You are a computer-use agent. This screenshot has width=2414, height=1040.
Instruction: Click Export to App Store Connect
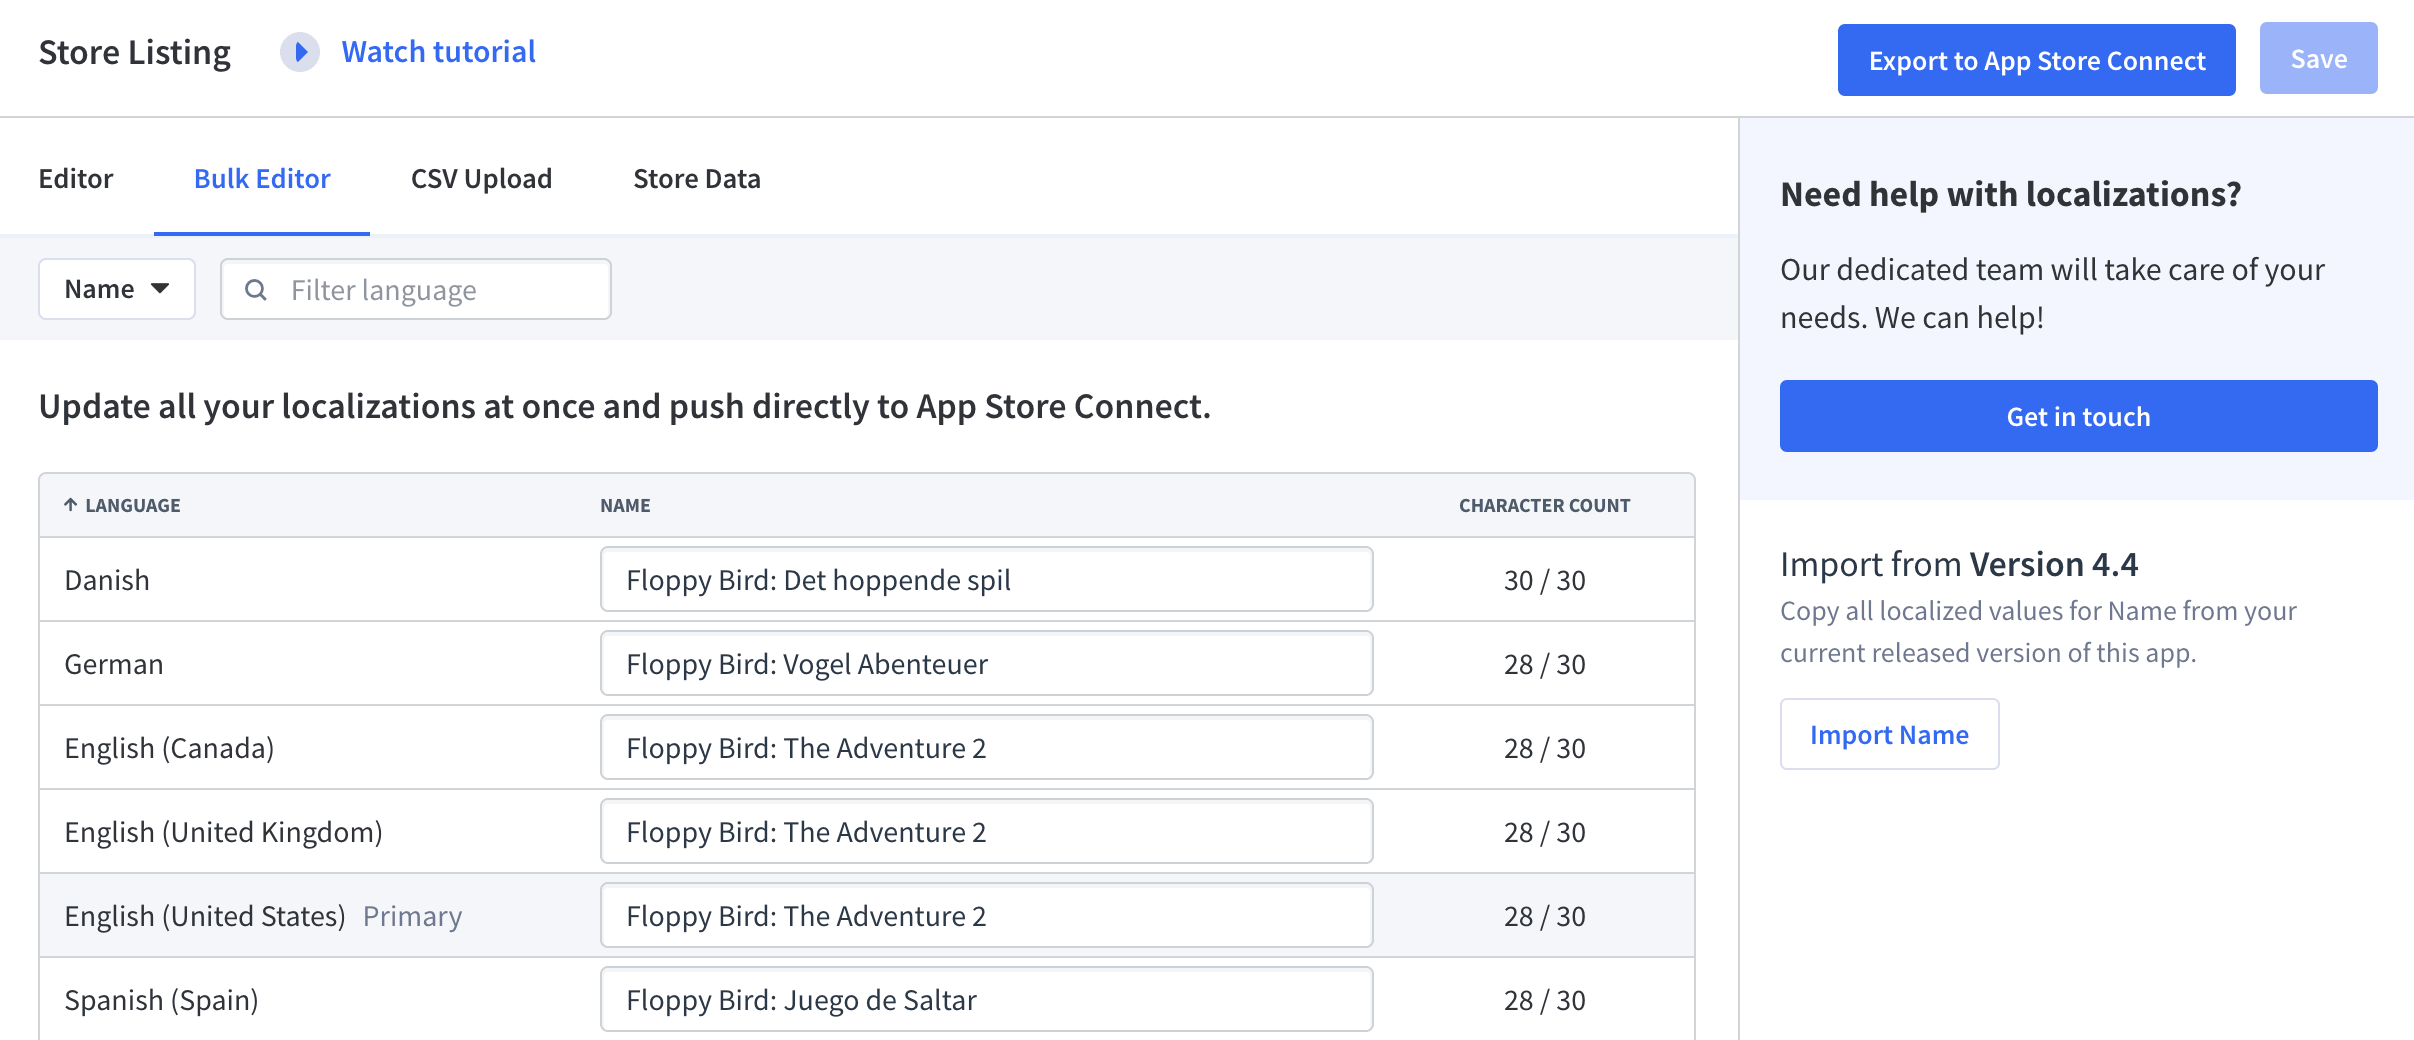coord(2036,59)
